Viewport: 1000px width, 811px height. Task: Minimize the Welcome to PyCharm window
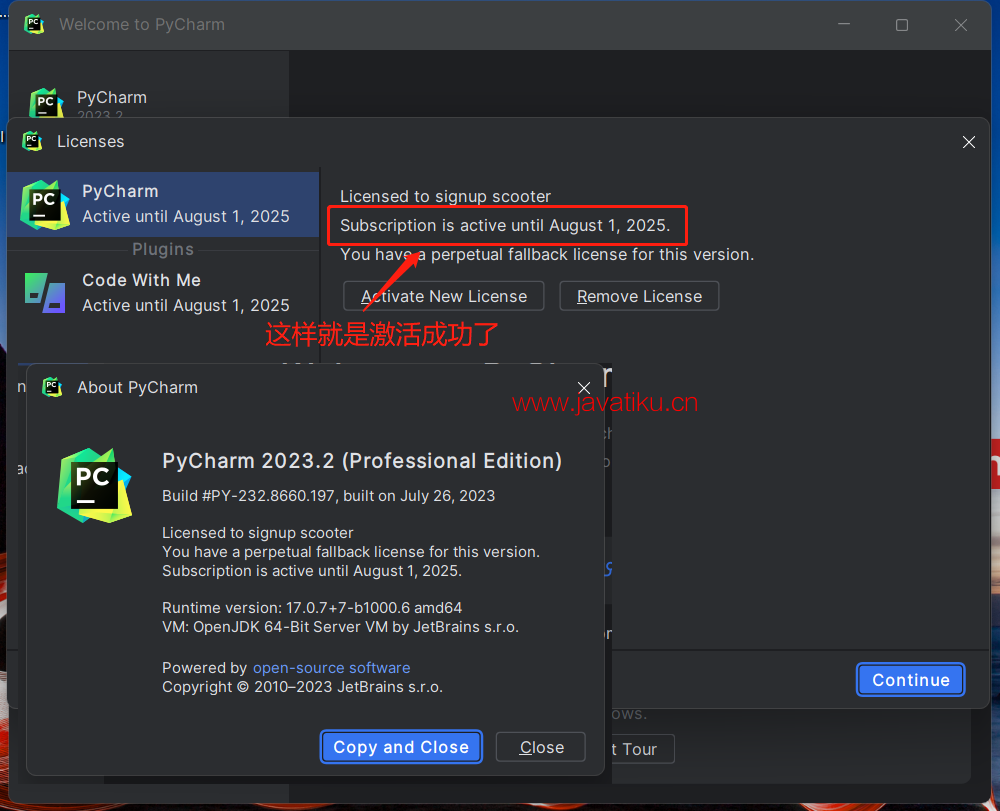pyautogui.click(x=844, y=25)
